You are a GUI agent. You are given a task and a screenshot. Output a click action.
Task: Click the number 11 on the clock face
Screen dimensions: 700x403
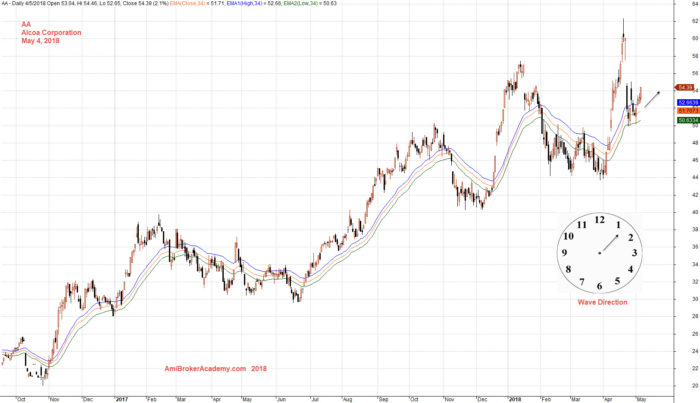(581, 225)
